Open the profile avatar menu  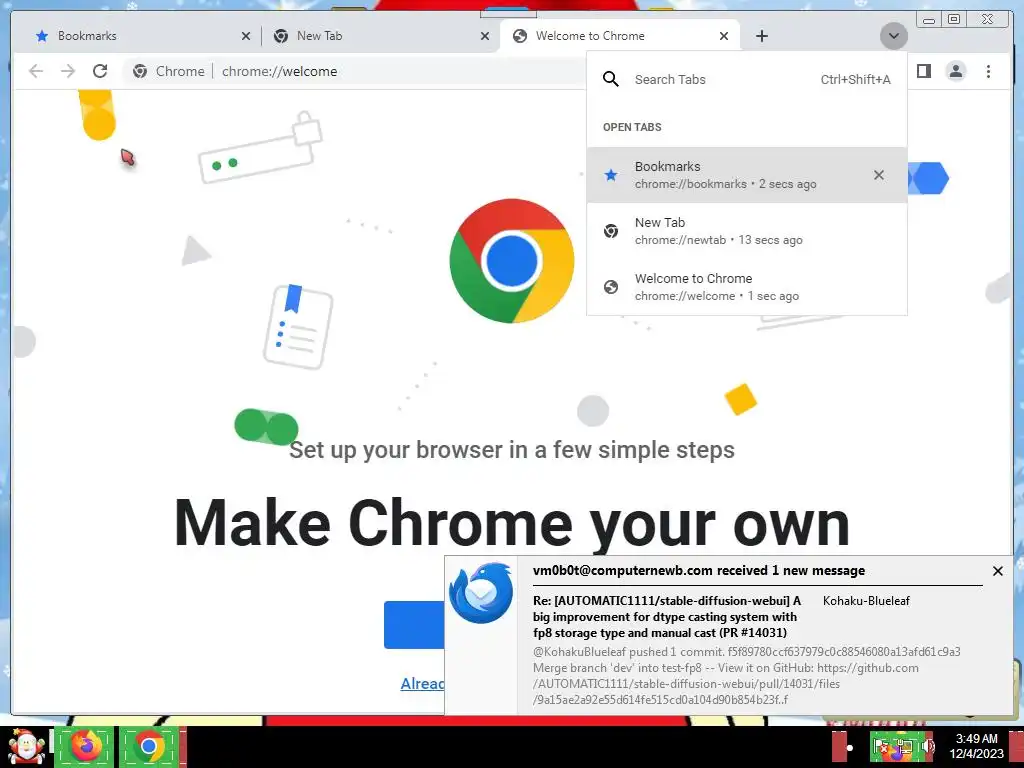click(955, 71)
